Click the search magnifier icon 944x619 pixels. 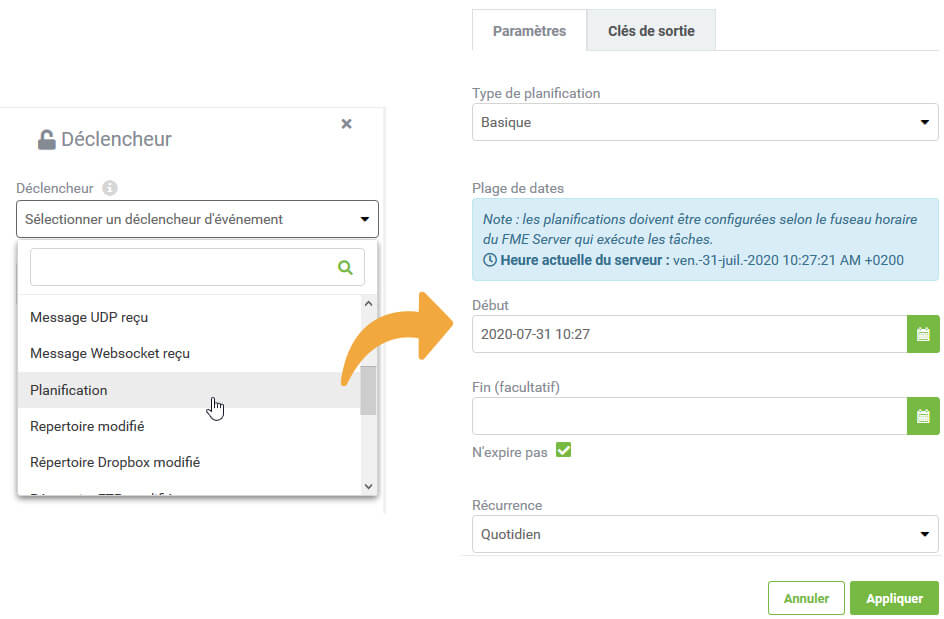345,267
